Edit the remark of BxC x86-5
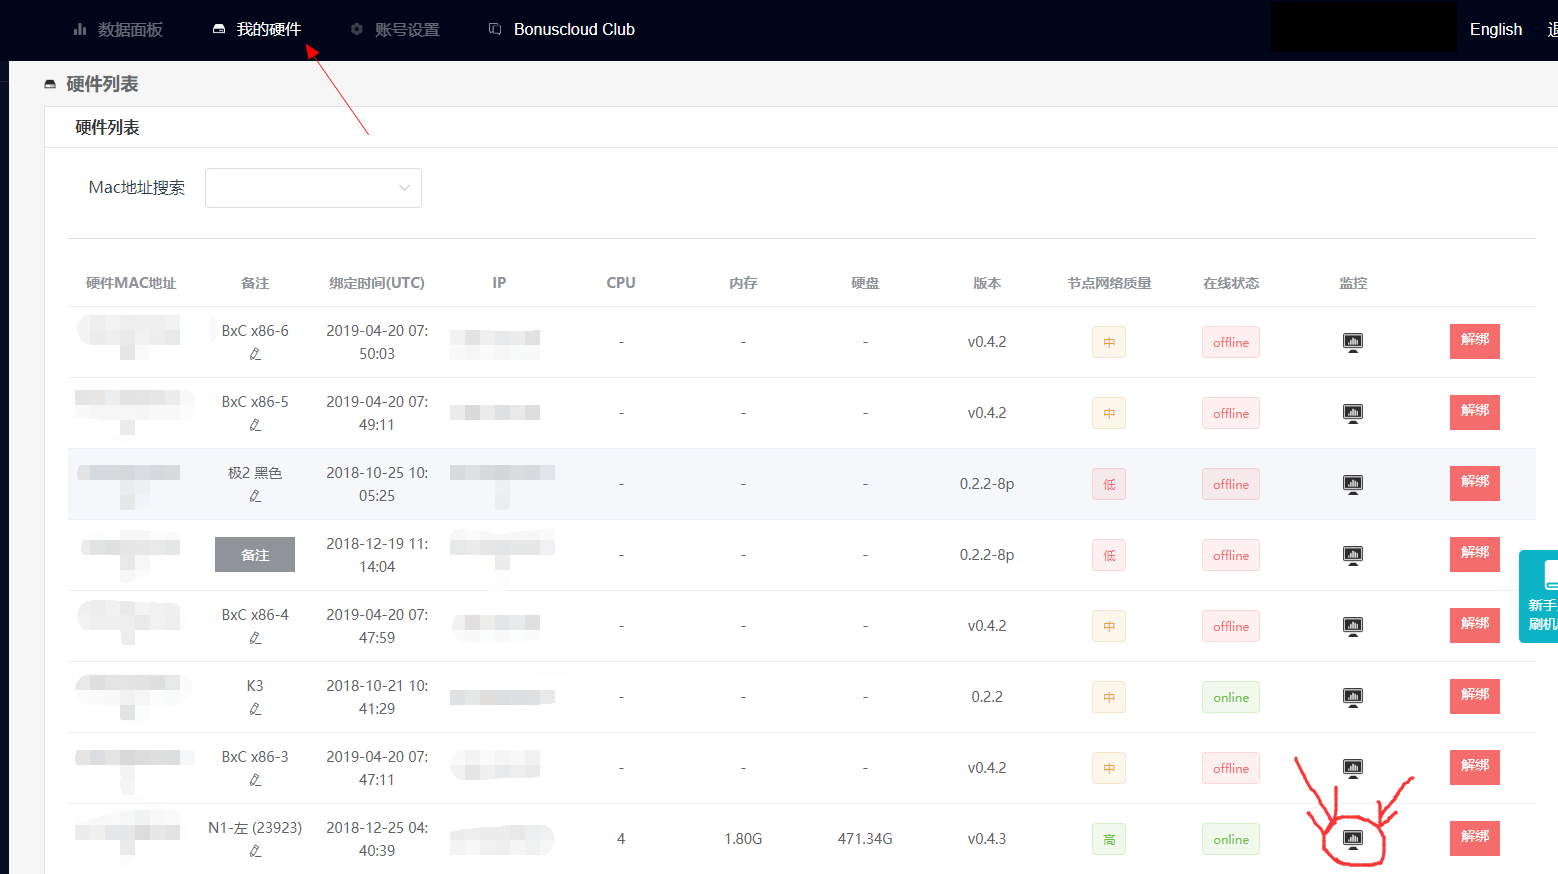The image size is (1558, 874). tap(255, 425)
